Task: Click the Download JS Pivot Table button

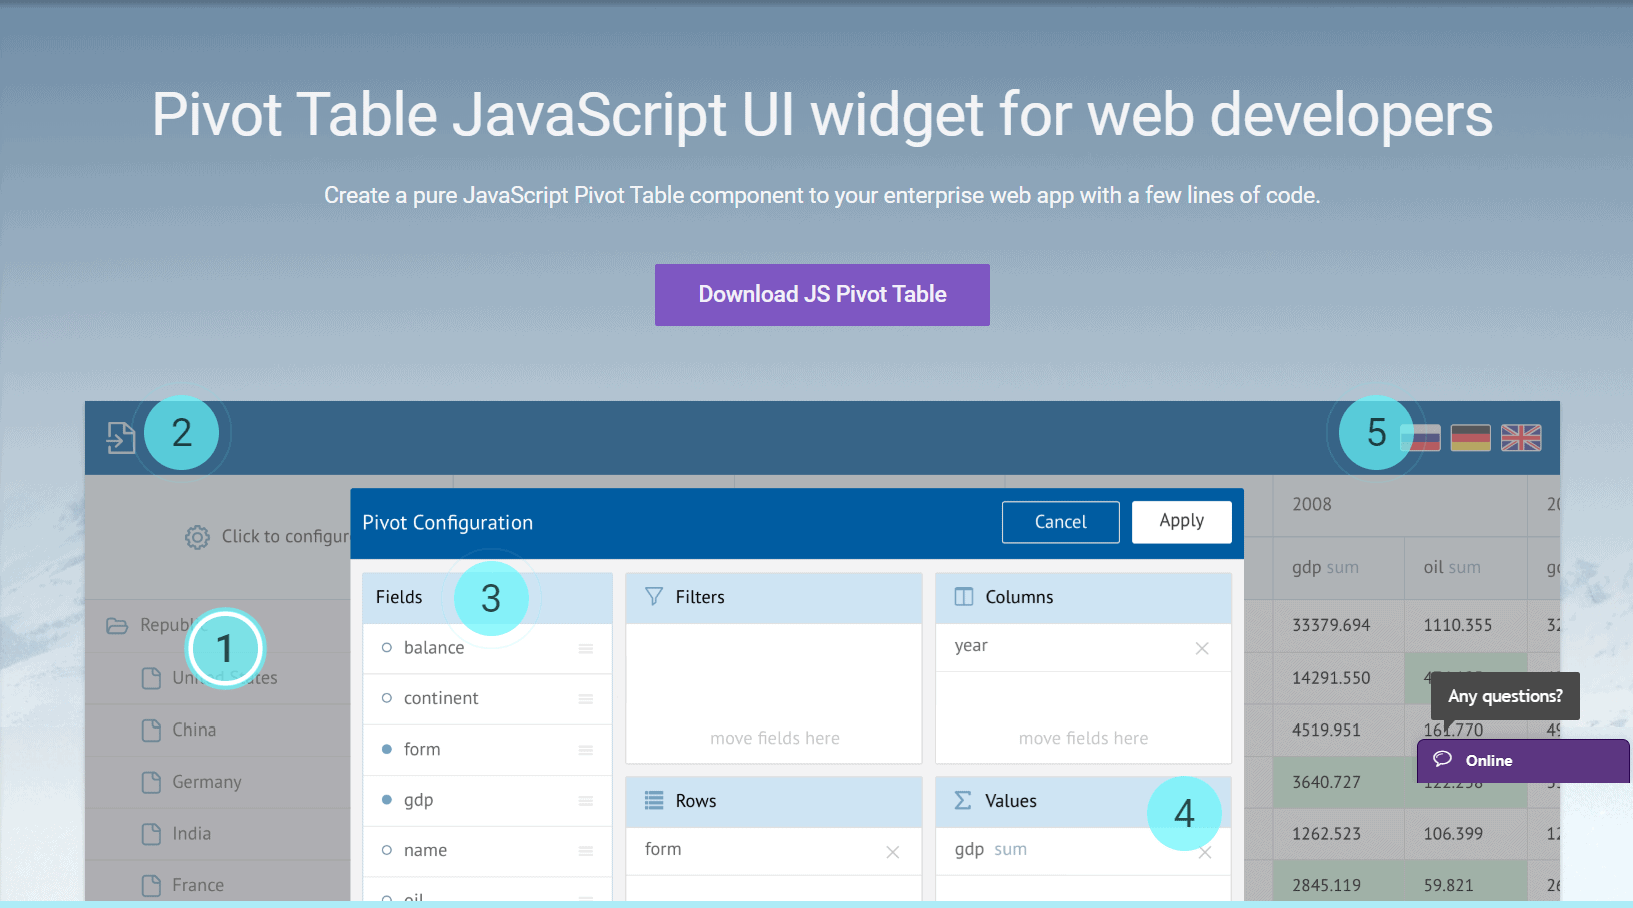Action: (x=822, y=295)
